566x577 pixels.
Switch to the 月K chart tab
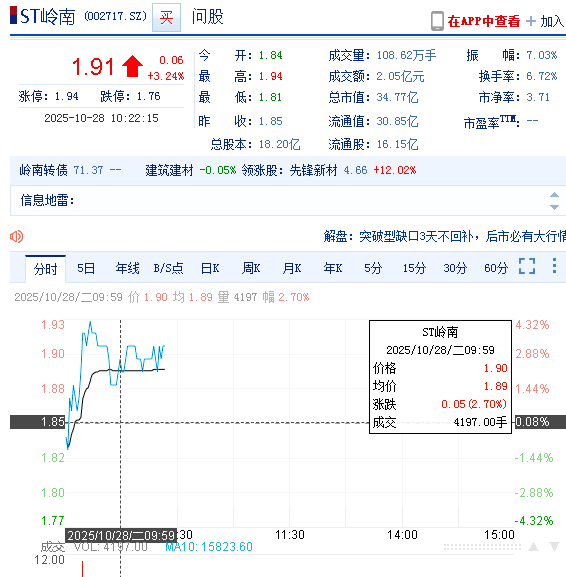point(292,268)
